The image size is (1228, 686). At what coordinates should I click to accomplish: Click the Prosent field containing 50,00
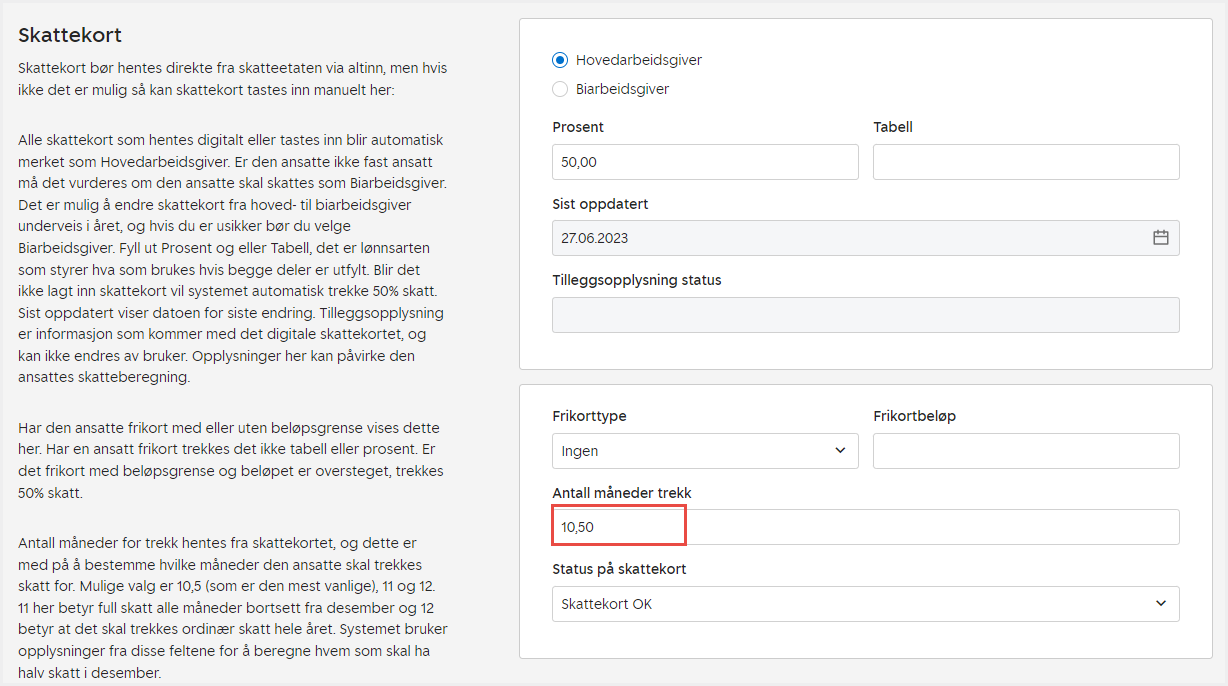pyautogui.click(x=704, y=162)
